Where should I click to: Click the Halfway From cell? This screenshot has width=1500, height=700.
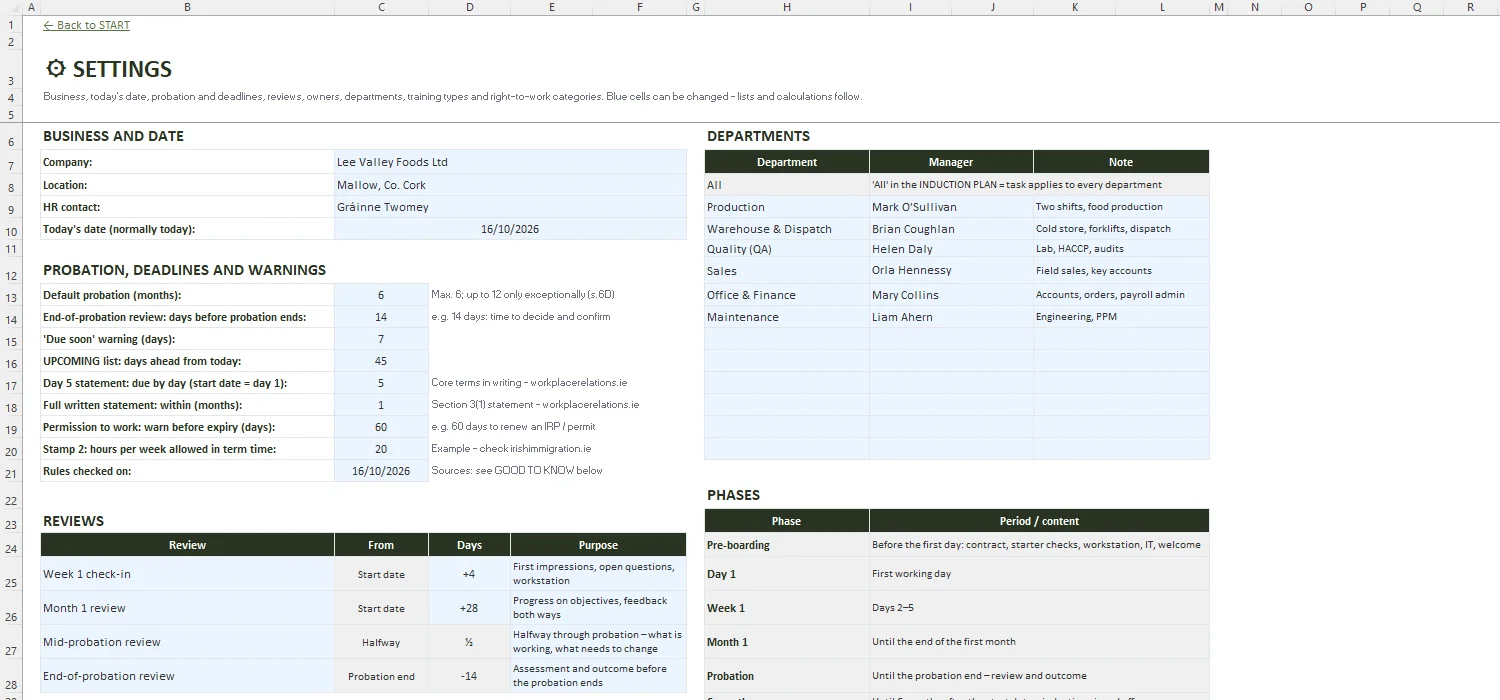pyautogui.click(x=381, y=642)
